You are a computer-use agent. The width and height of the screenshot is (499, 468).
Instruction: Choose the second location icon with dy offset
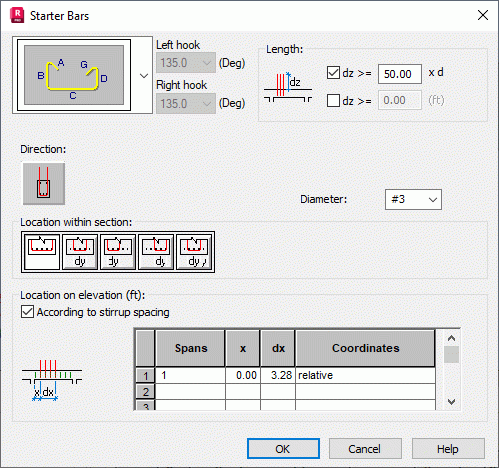point(80,252)
